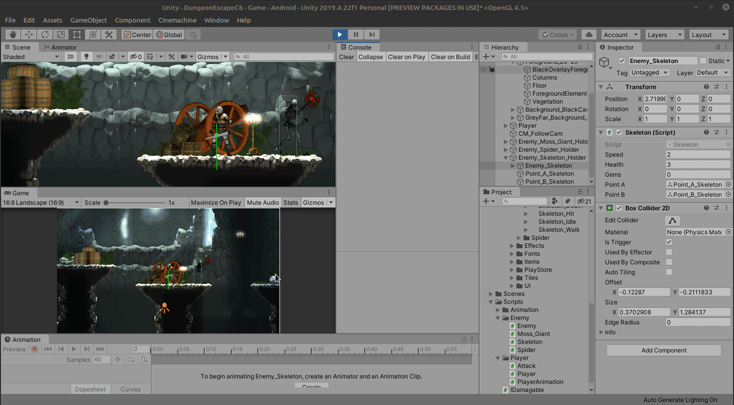
Task: Lock the Inspector panel
Action: click(x=718, y=47)
